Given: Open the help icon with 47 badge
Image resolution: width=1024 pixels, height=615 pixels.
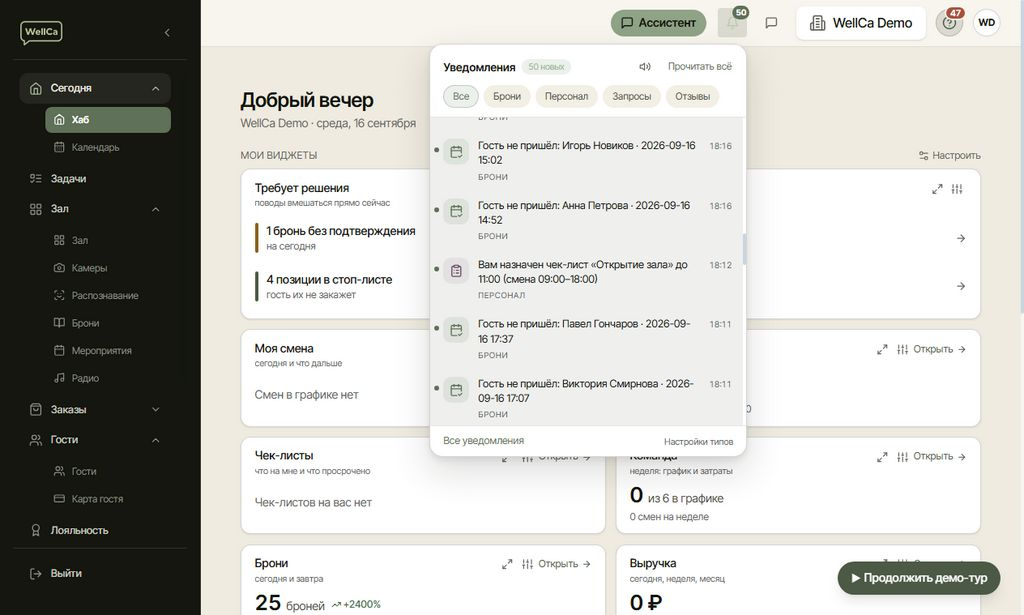Looking at the screenshot, I should pos(949,23).
